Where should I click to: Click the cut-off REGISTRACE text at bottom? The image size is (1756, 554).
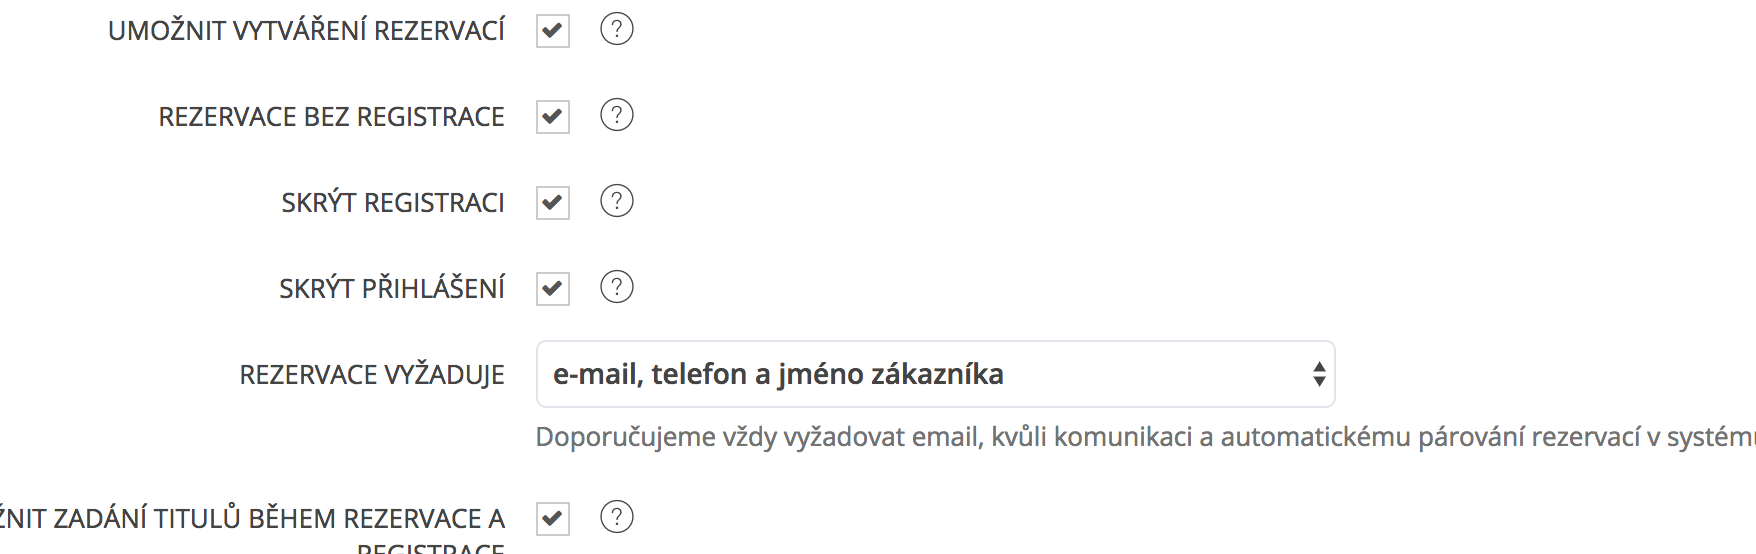(431, 548)
